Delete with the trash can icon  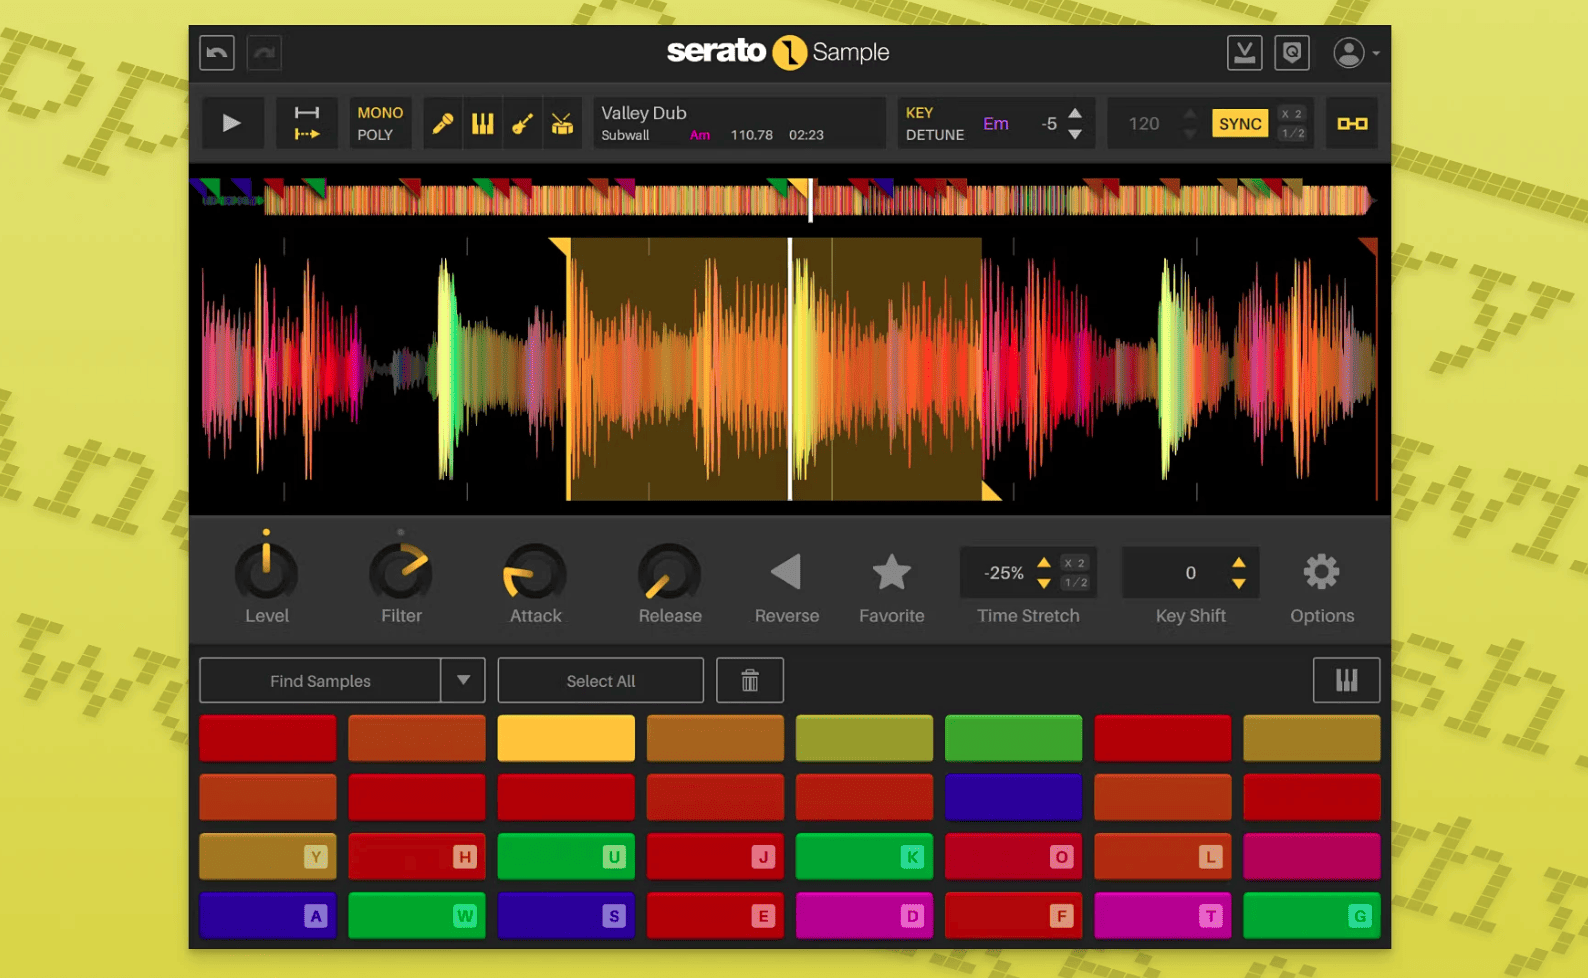click(x=750, y=681)
